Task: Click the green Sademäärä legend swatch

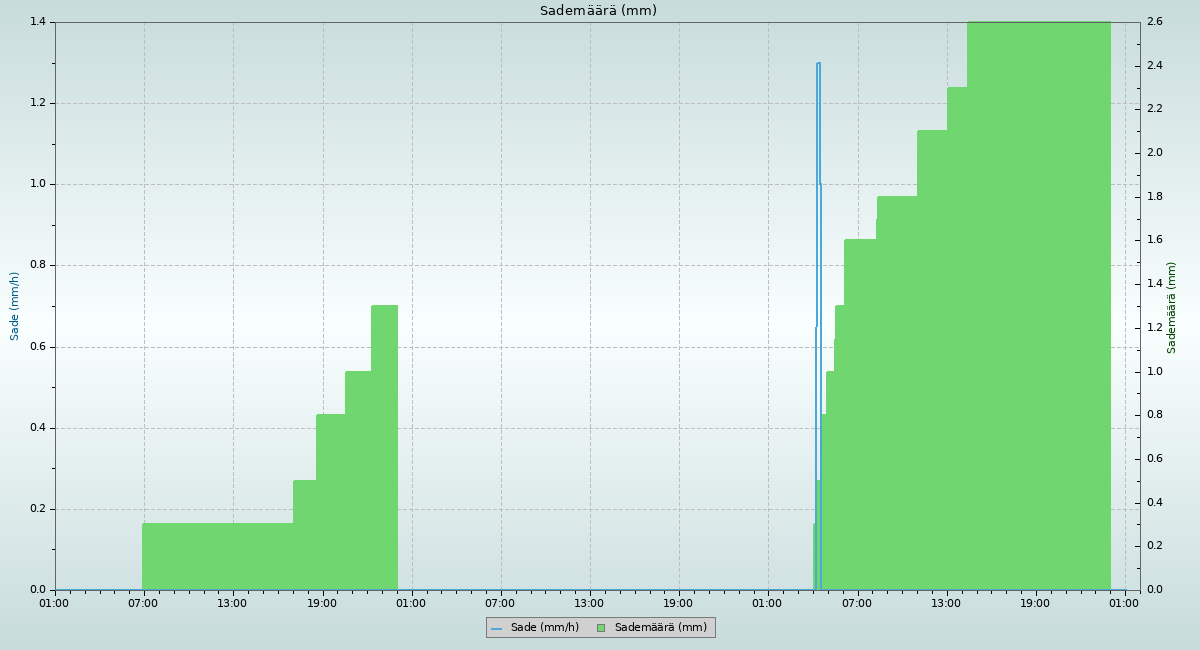Action: 601,628
